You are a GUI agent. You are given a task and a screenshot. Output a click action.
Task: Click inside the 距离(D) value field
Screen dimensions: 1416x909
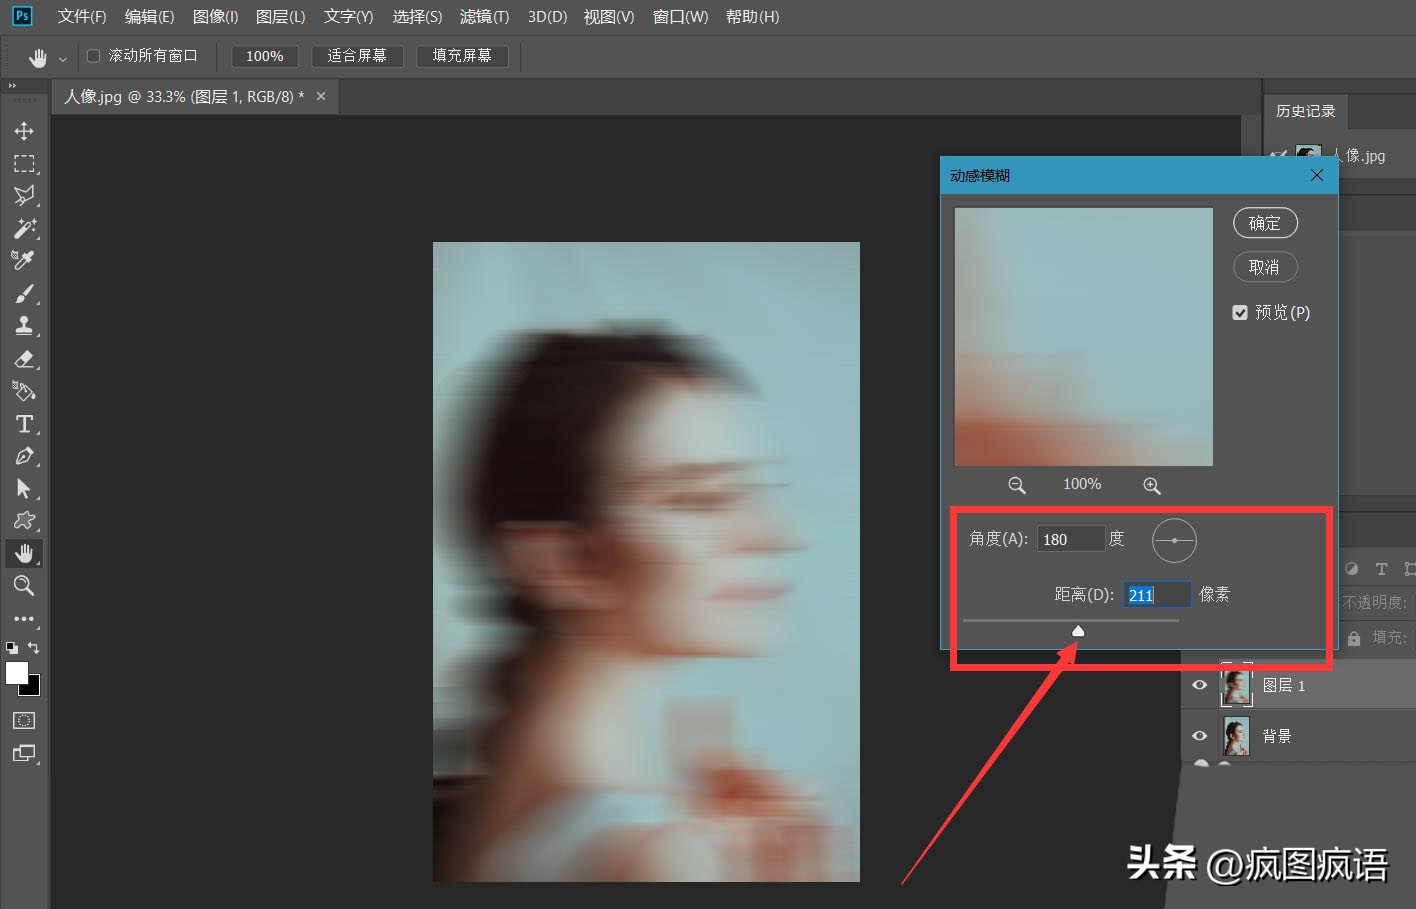pyautogui.click(x=1156, y=593)
